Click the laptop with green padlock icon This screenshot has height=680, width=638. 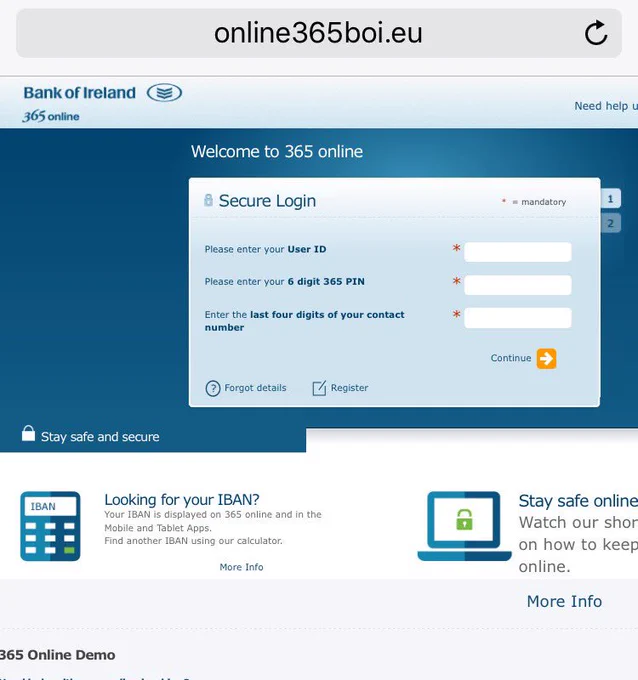(x=464, y=526)
